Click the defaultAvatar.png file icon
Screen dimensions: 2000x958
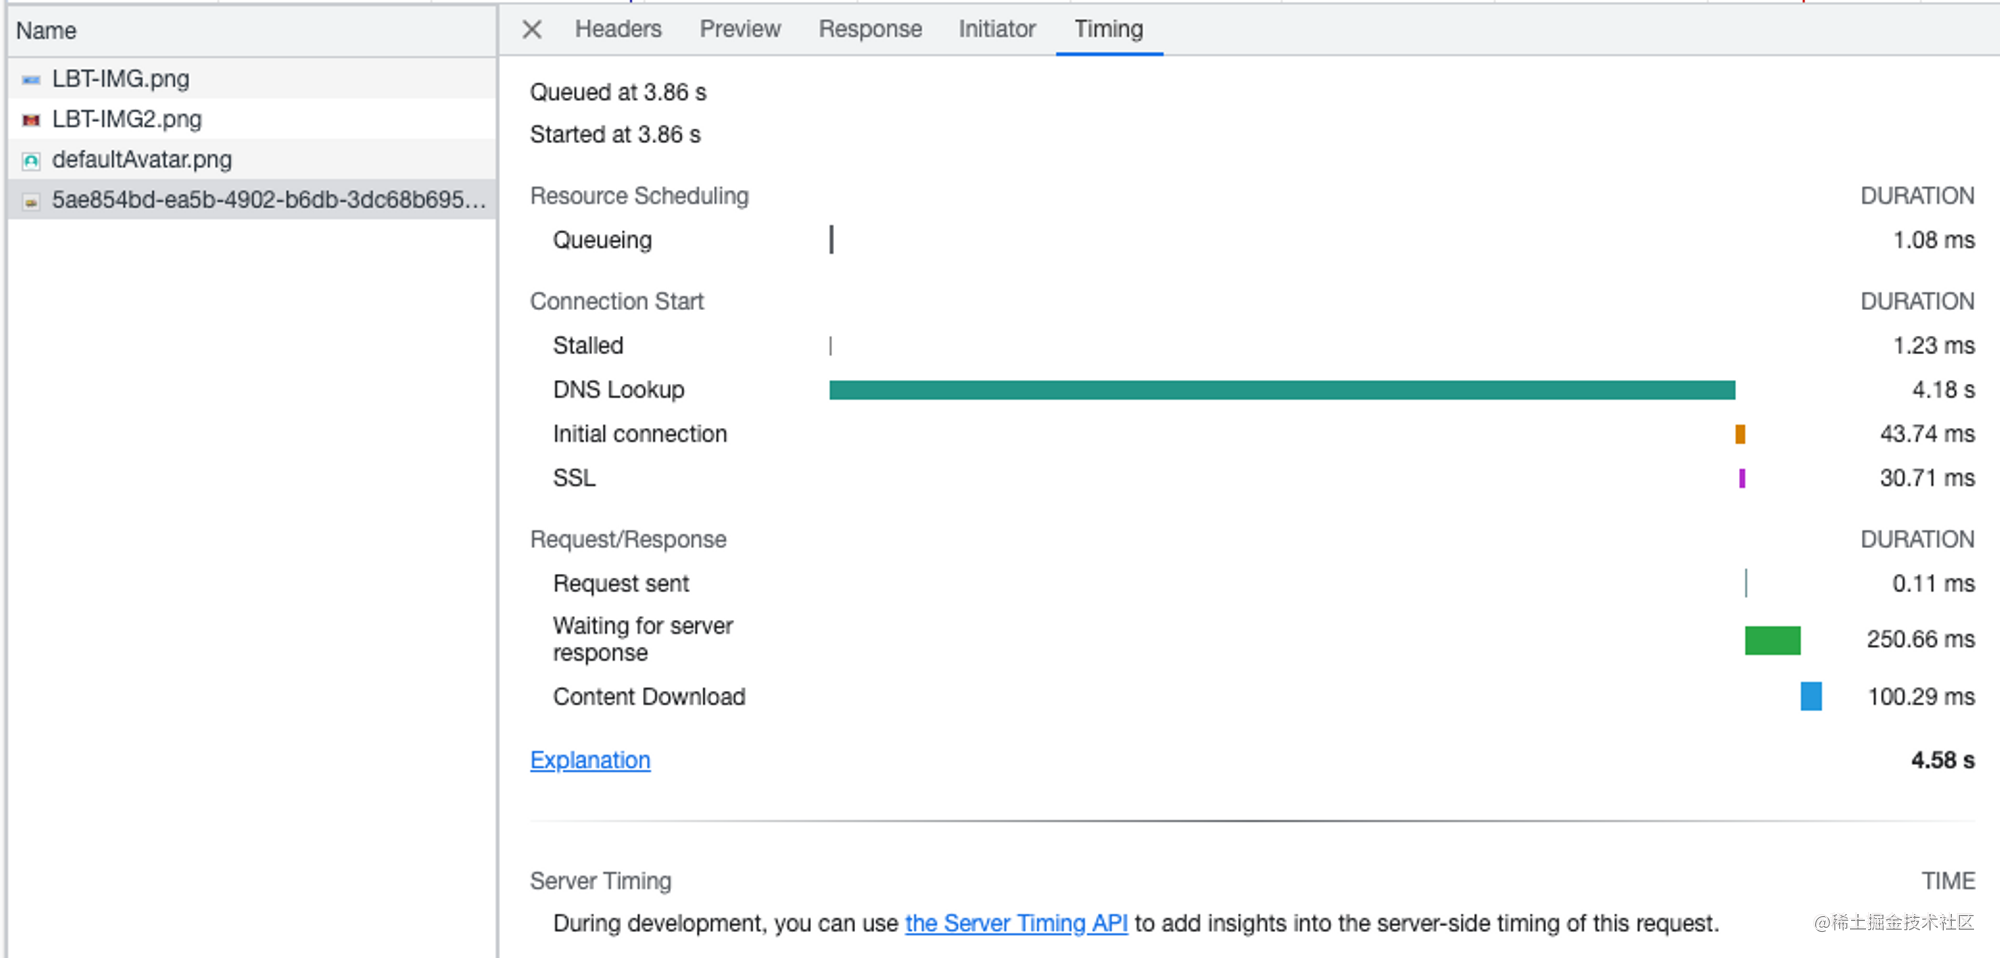click(x=31, y=160)
